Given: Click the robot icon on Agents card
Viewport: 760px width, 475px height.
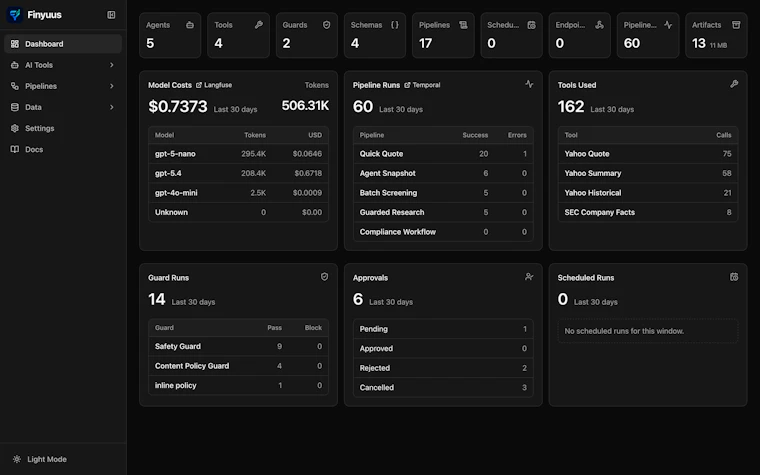Looking at the screenshot, I should coord(190,25).
